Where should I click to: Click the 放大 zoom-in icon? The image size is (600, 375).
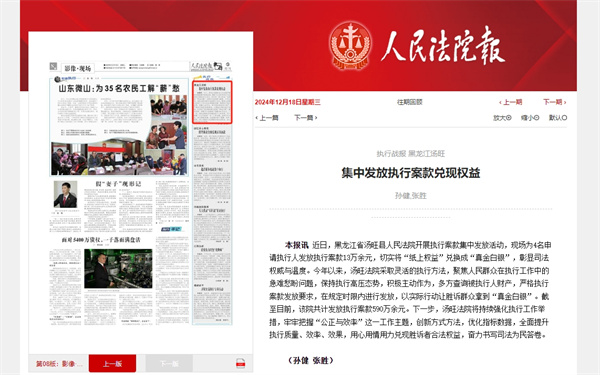[509, 118]
